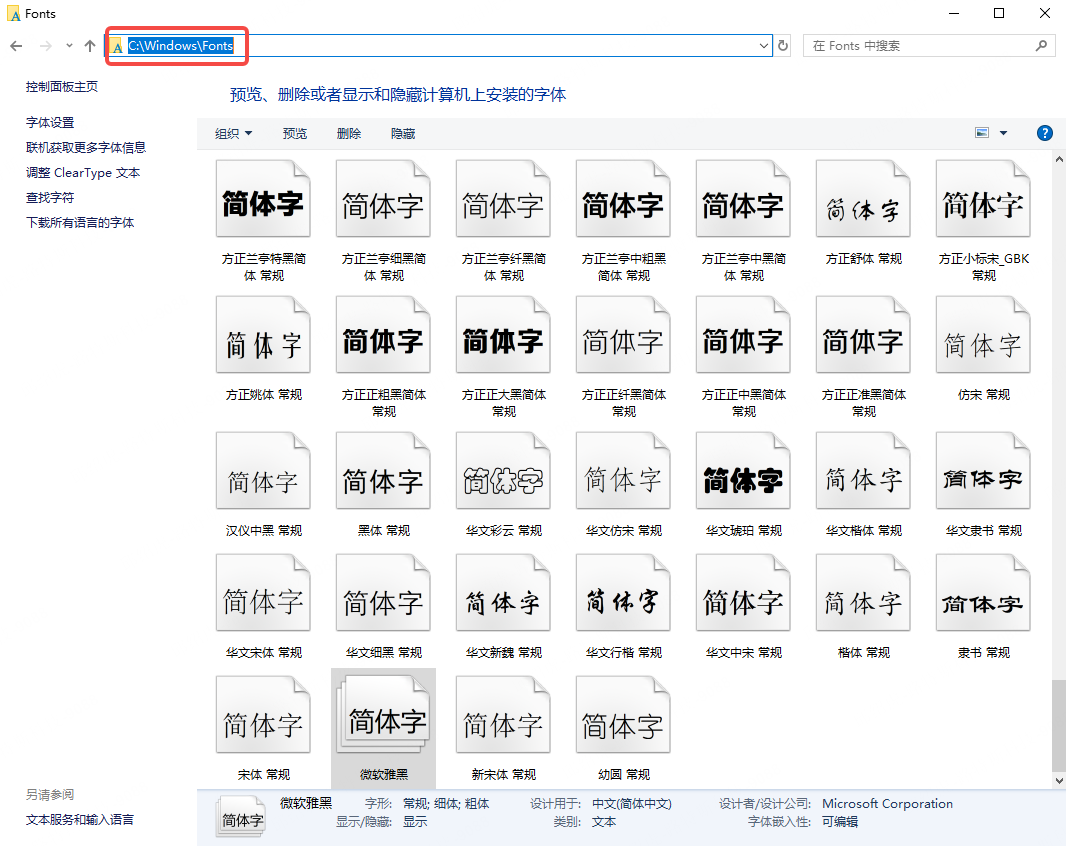Viewport: 1066px width, 846px height.
Task: Select the 方正舒体 font thumbnail
Action: [x=863, y=198]
